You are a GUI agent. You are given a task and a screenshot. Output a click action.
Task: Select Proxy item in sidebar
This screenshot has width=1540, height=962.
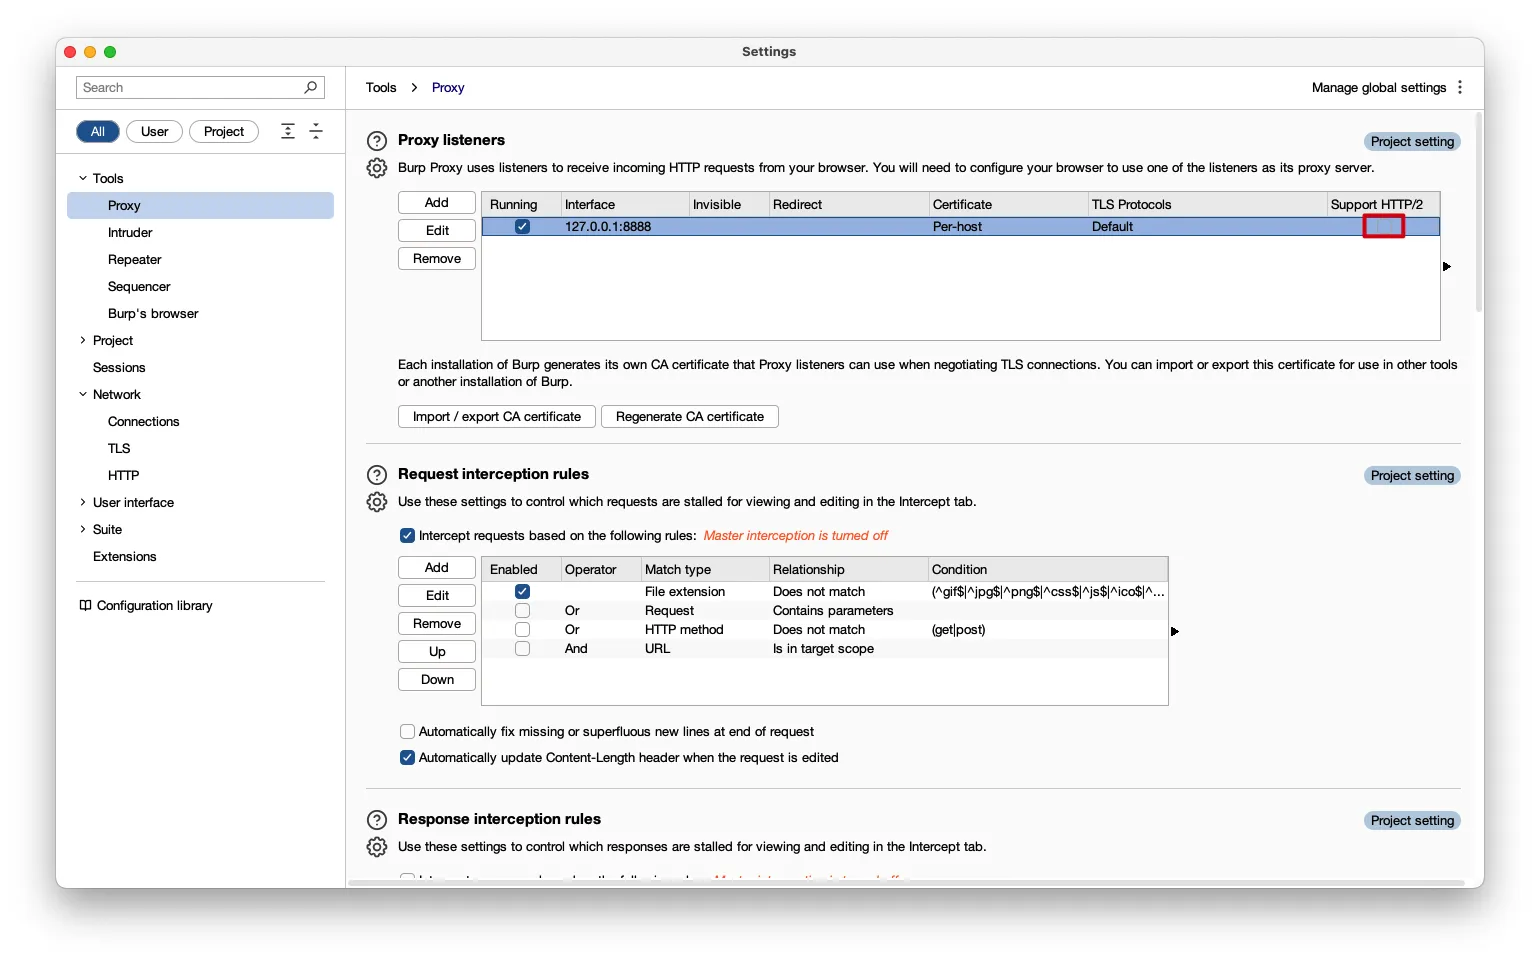pos(200,205)
